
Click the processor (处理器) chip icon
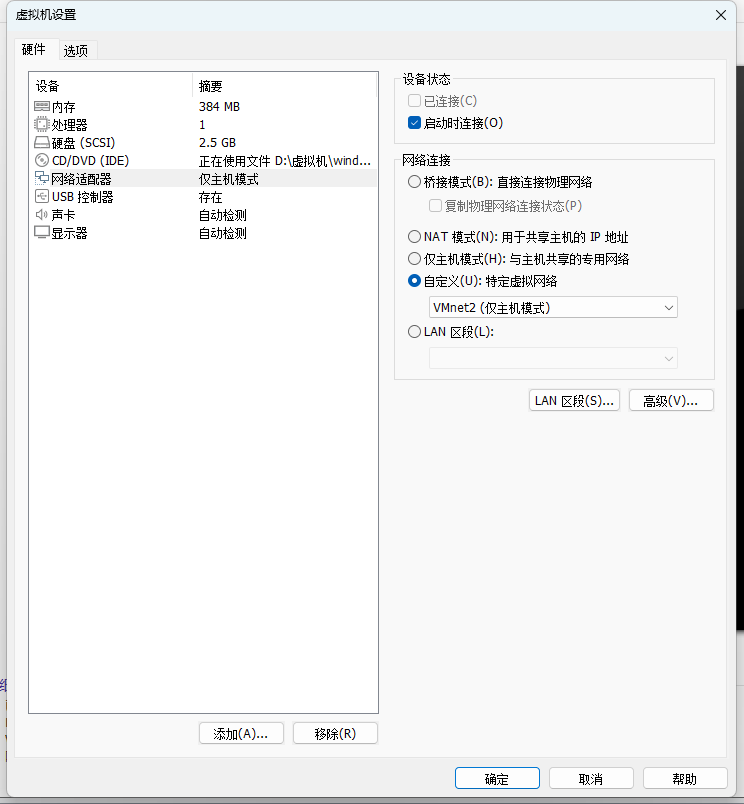42,125
